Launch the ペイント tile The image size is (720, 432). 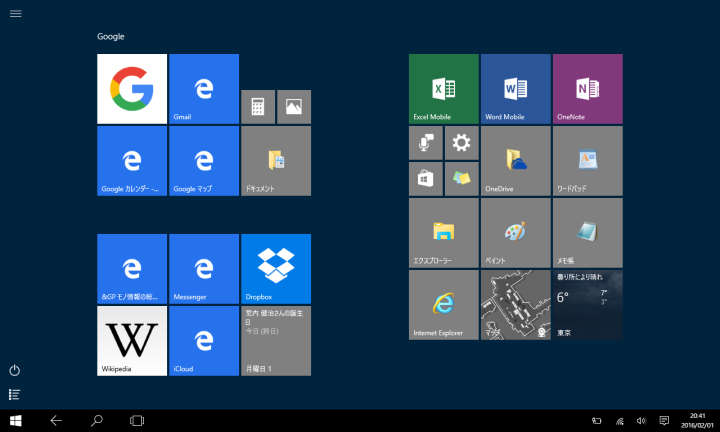click(x=516, y=233)
